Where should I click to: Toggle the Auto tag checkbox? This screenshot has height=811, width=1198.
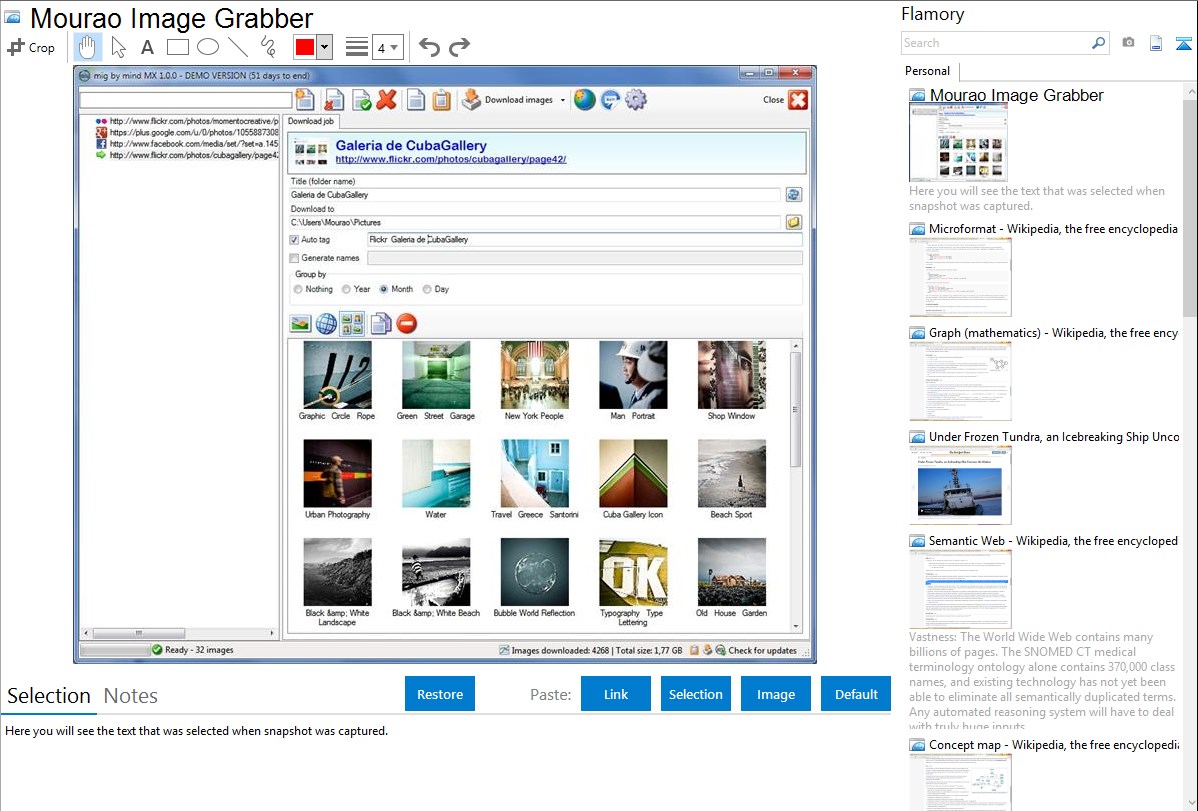coord(294,240)
